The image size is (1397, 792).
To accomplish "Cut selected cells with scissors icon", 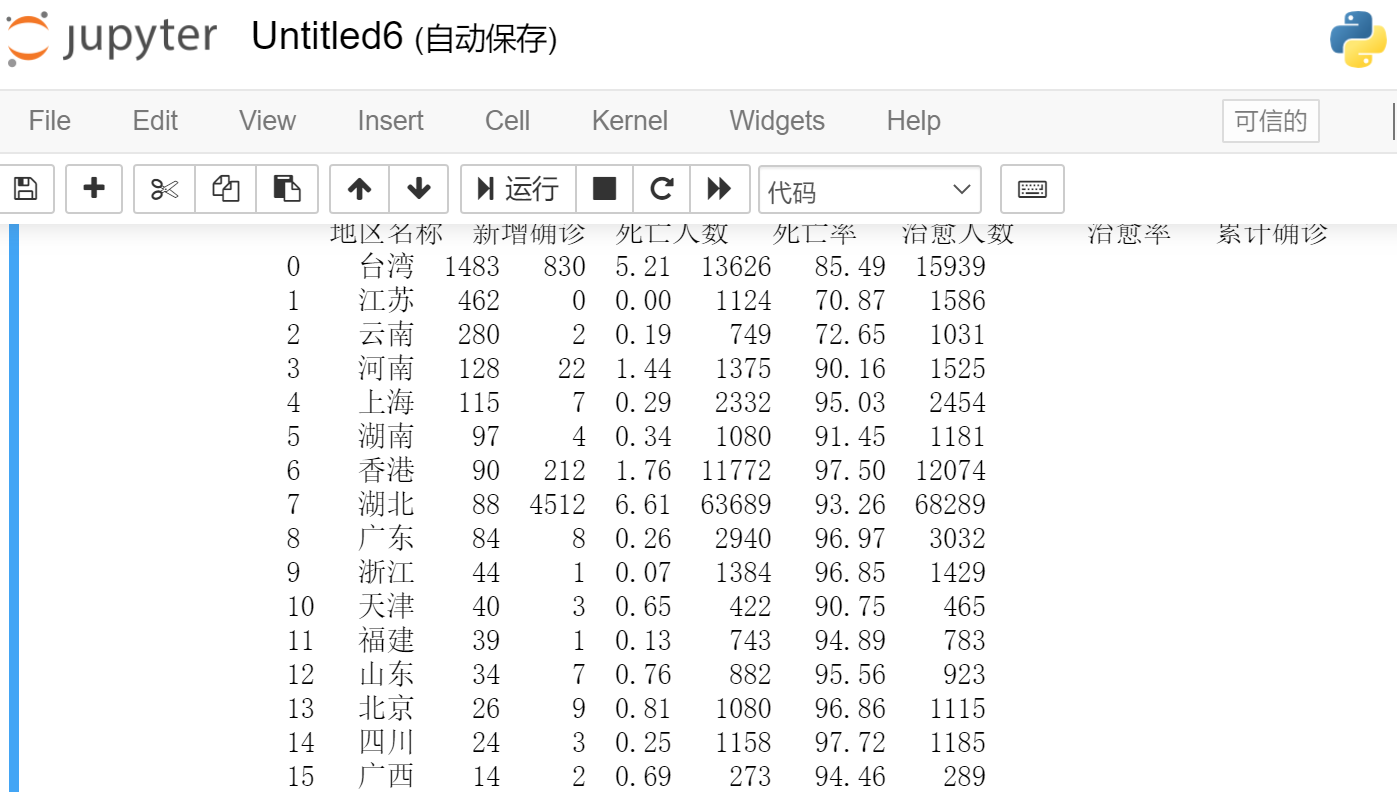I will [x=164, y=189].
